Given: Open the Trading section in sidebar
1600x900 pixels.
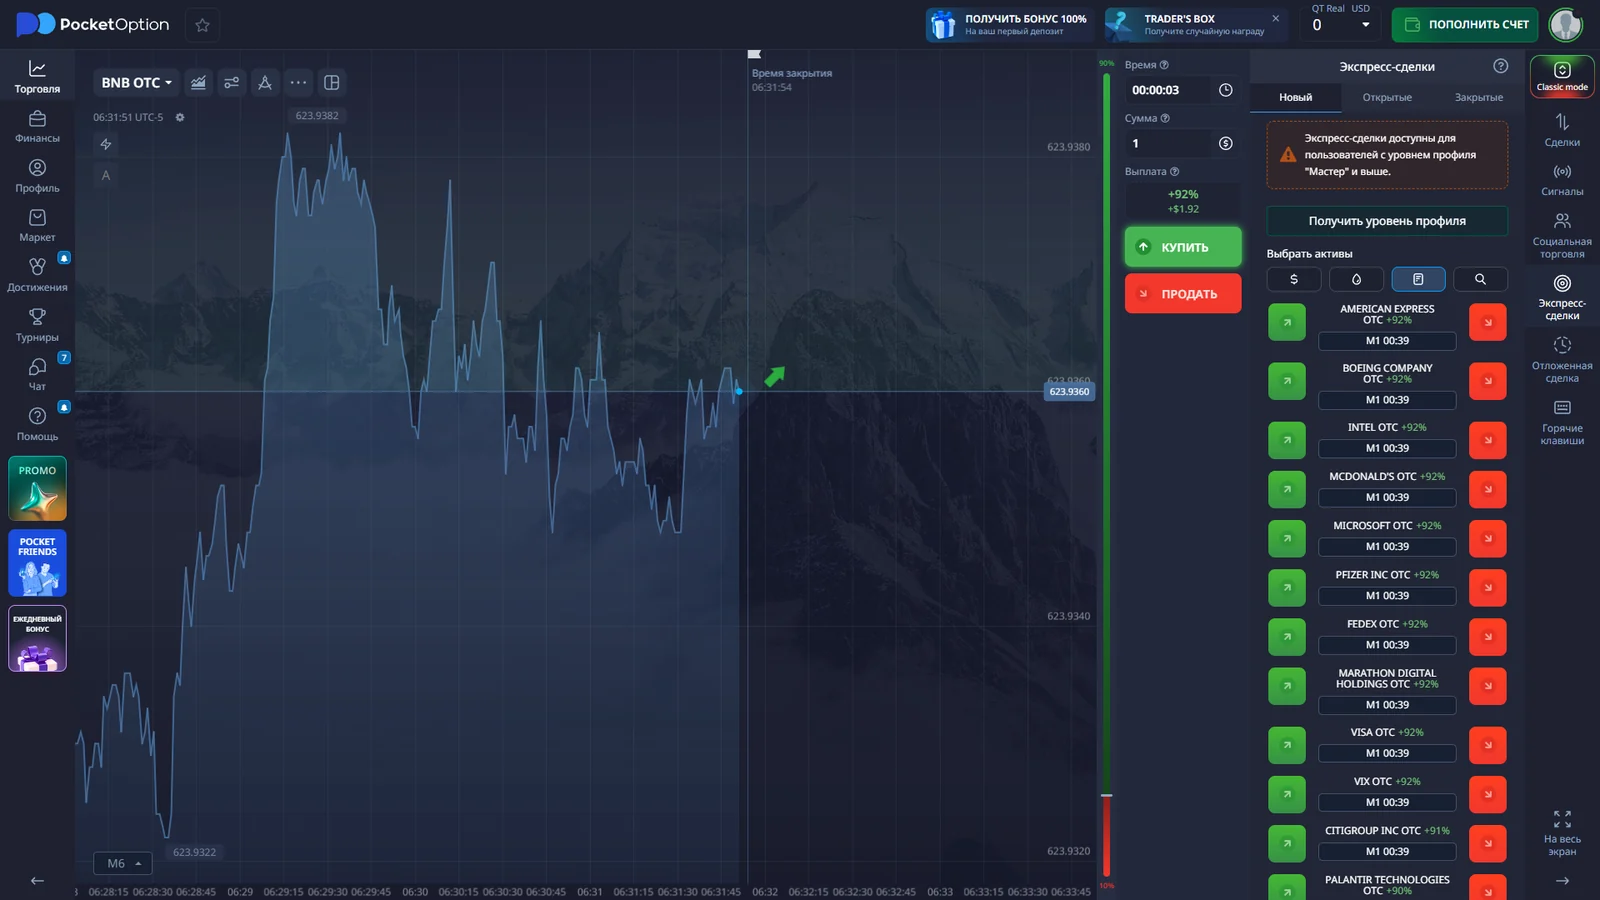Looking at the screenshot, I should [37, 76].
